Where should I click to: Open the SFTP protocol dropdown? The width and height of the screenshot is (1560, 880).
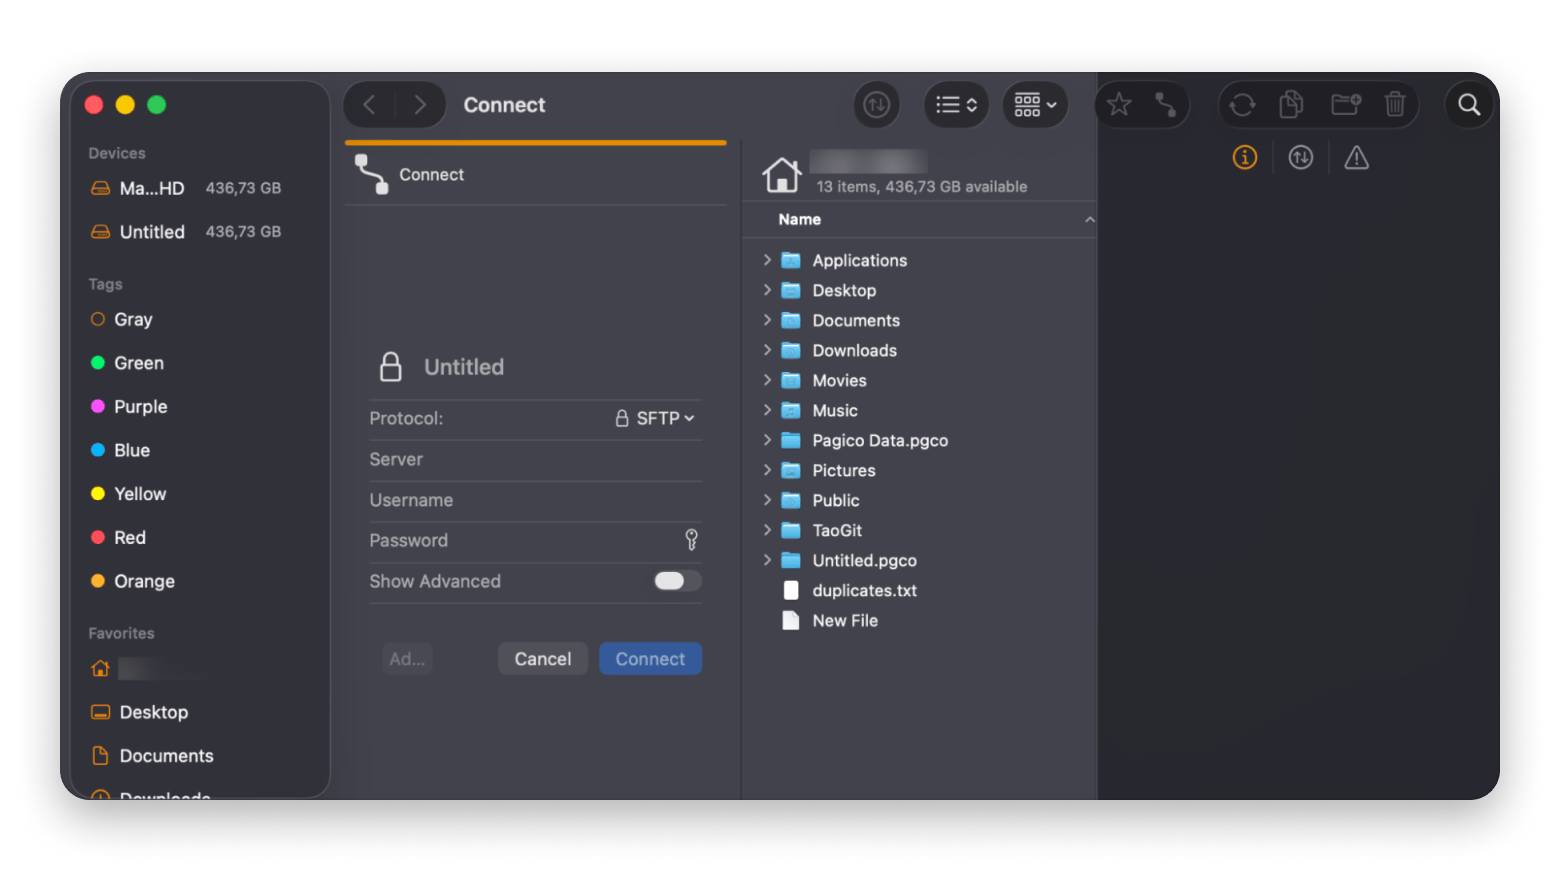[x=655, y=418]
